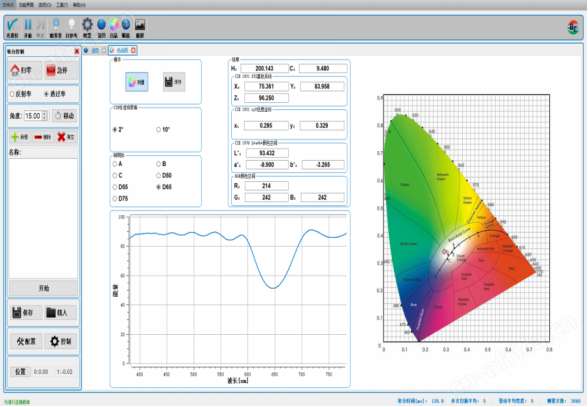Increase the angle spinner value
Image resolution: width=588 pixels, height=407 pixels.
(x=45, y=114)
